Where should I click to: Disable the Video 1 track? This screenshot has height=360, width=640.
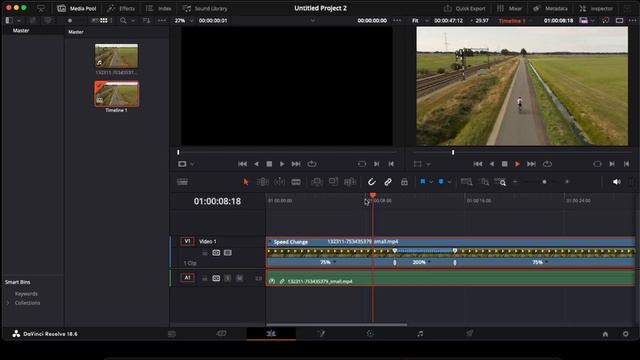[x=228, y=253]
